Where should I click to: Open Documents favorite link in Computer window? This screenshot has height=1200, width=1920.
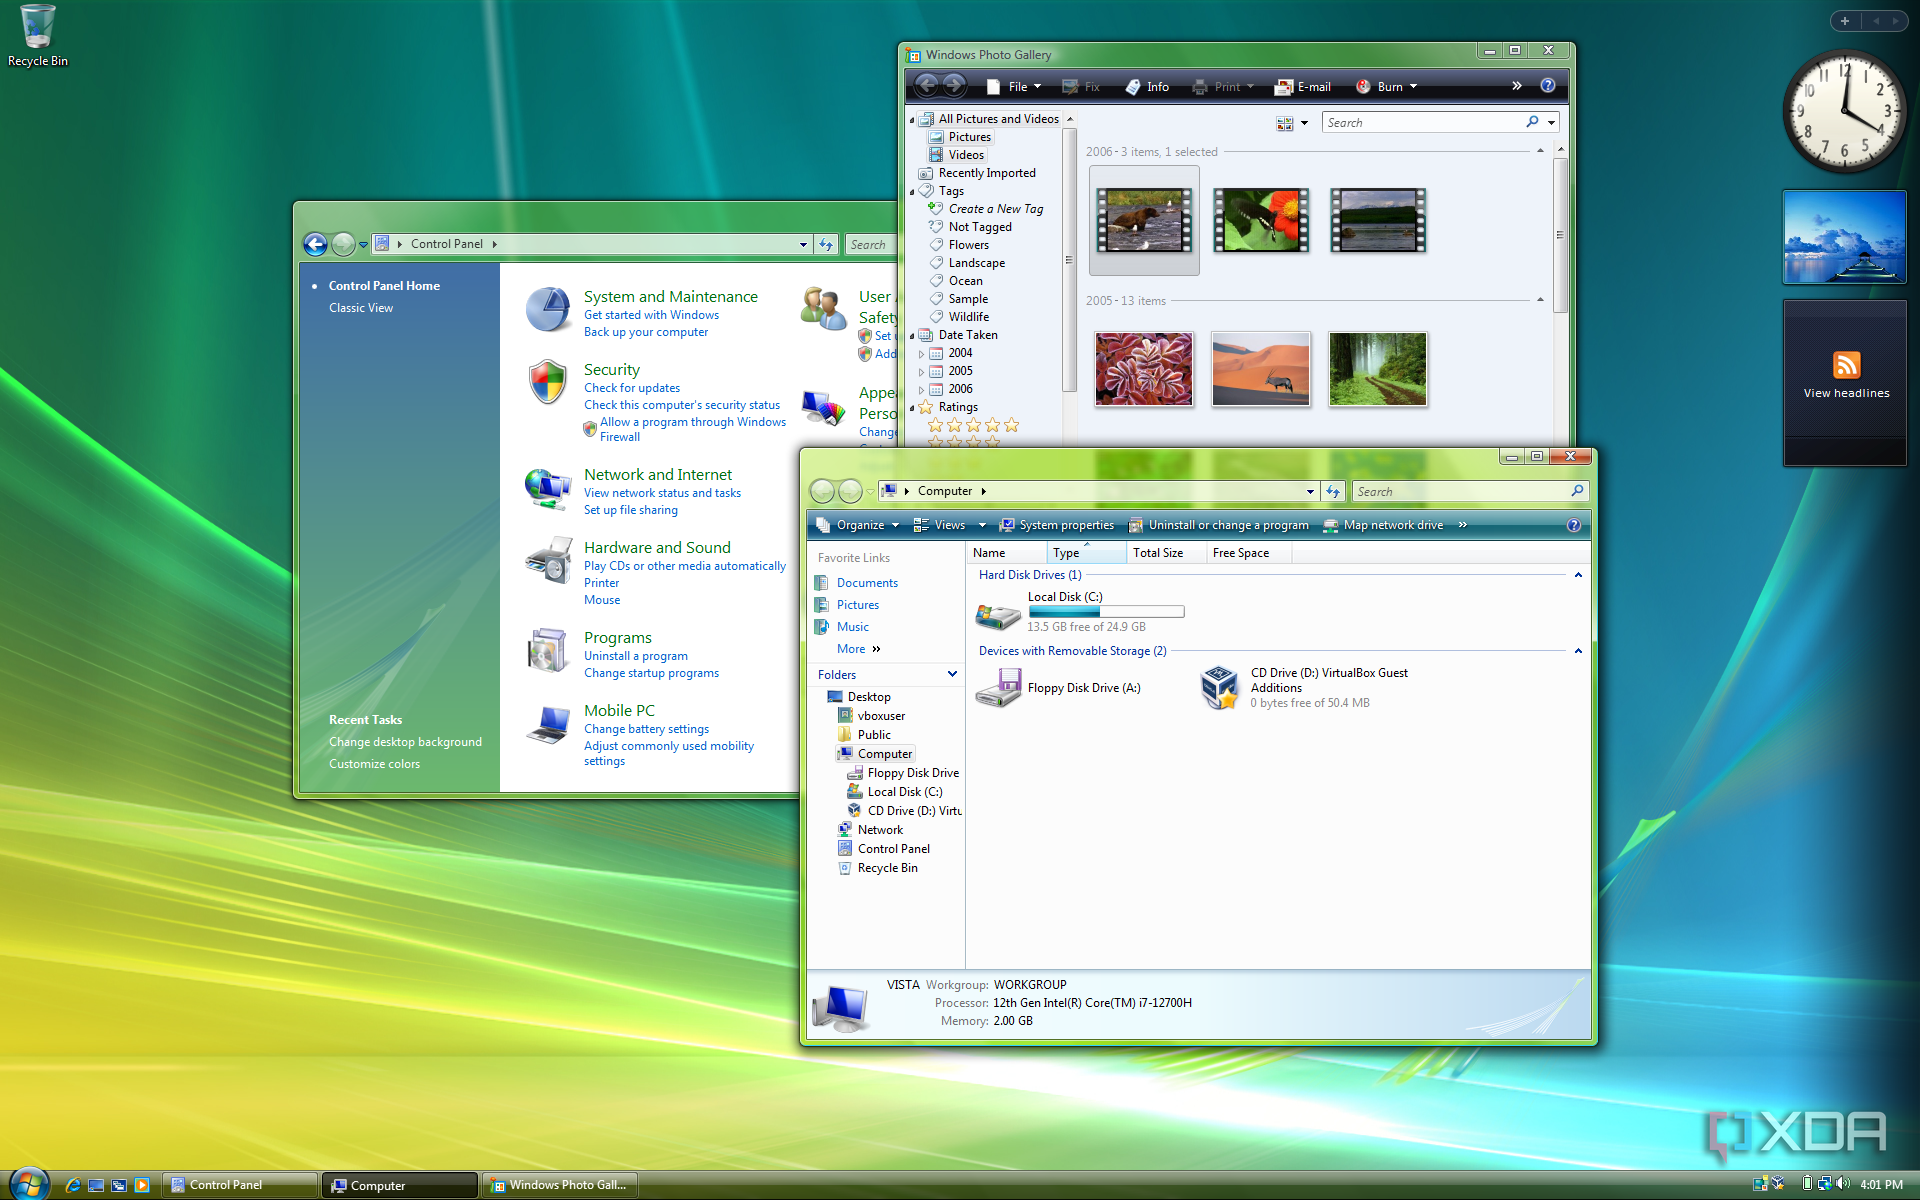[867, 583]
